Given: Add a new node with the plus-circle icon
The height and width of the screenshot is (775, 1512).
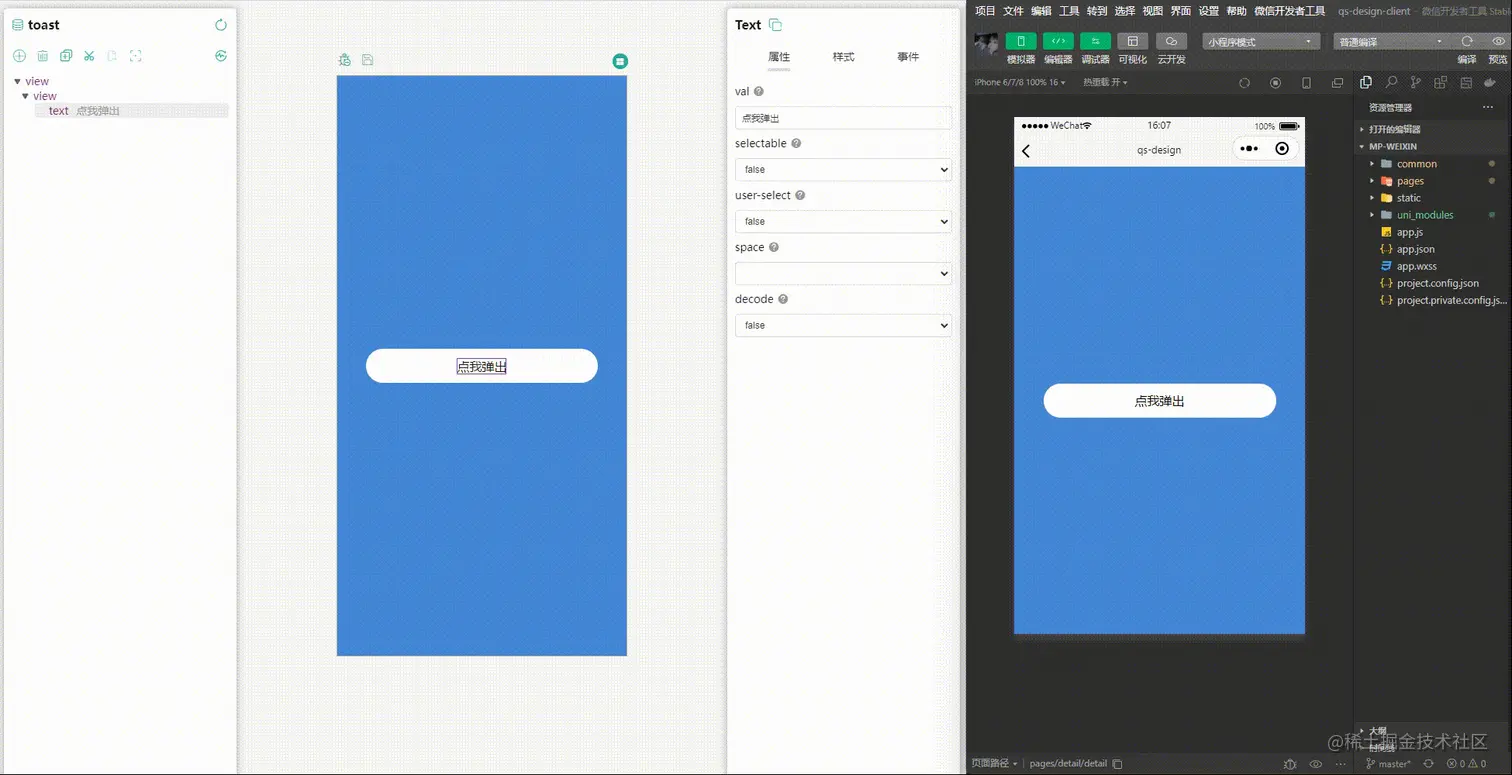Looking at the screenshot, I should (x=19, y=56).
